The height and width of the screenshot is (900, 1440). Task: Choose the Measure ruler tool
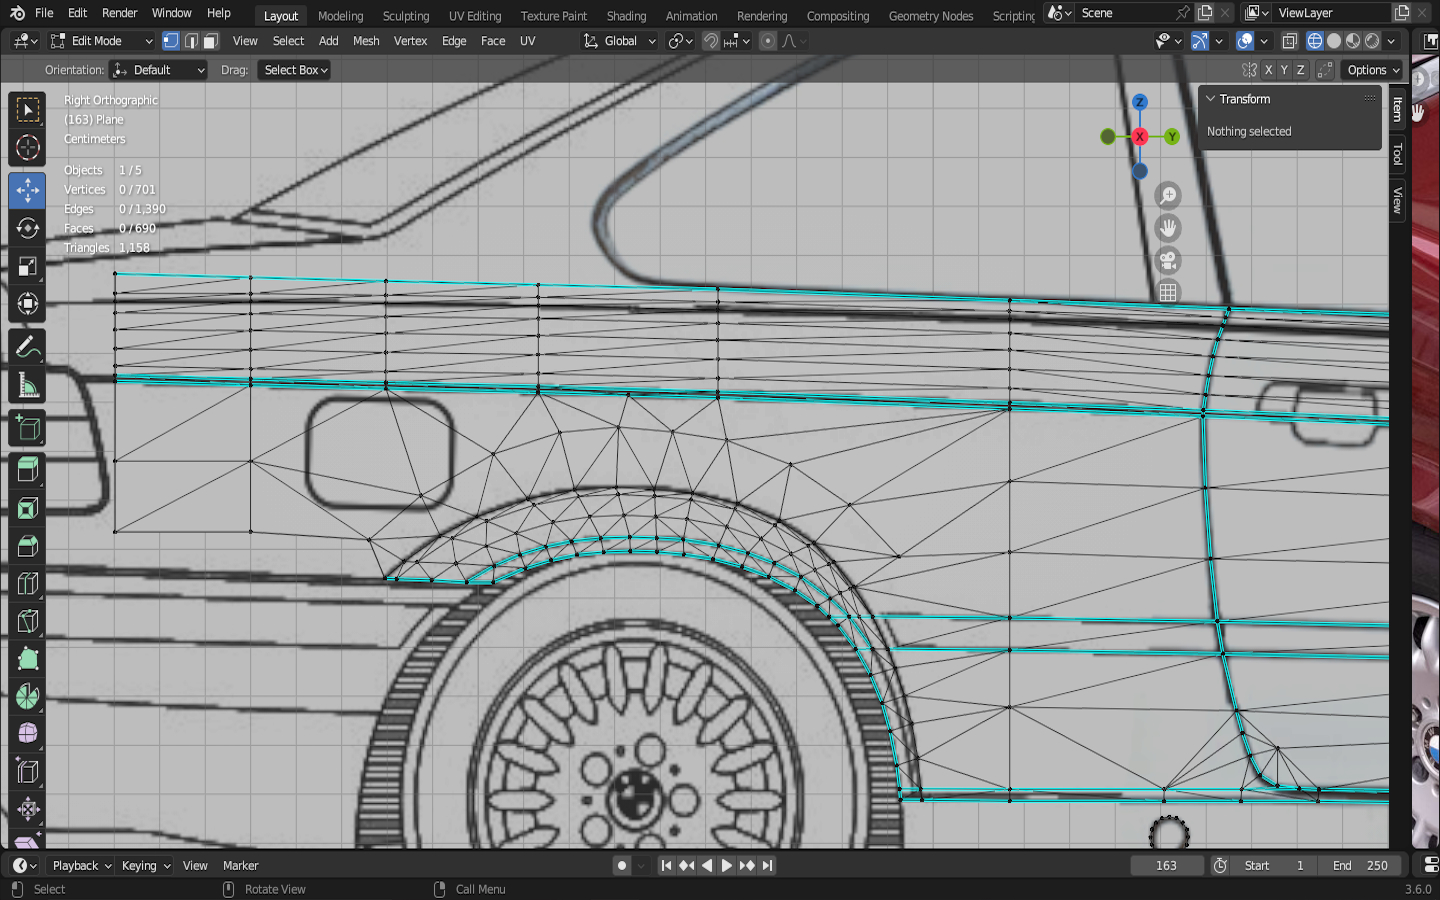[28, 386]
